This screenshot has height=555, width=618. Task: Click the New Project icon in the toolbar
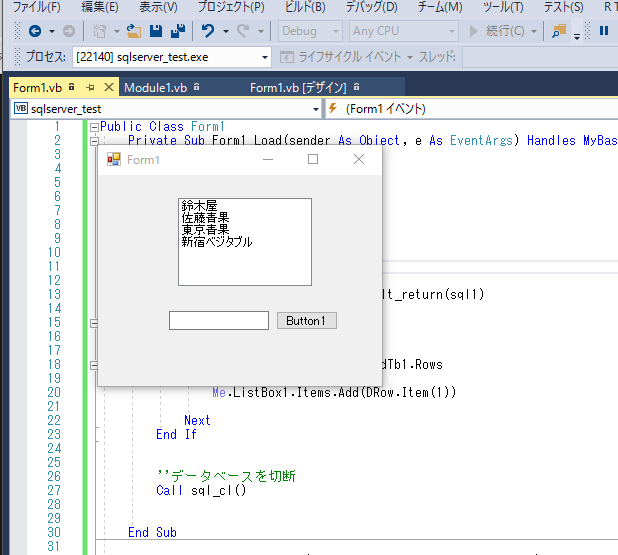[x=100, y=31]
